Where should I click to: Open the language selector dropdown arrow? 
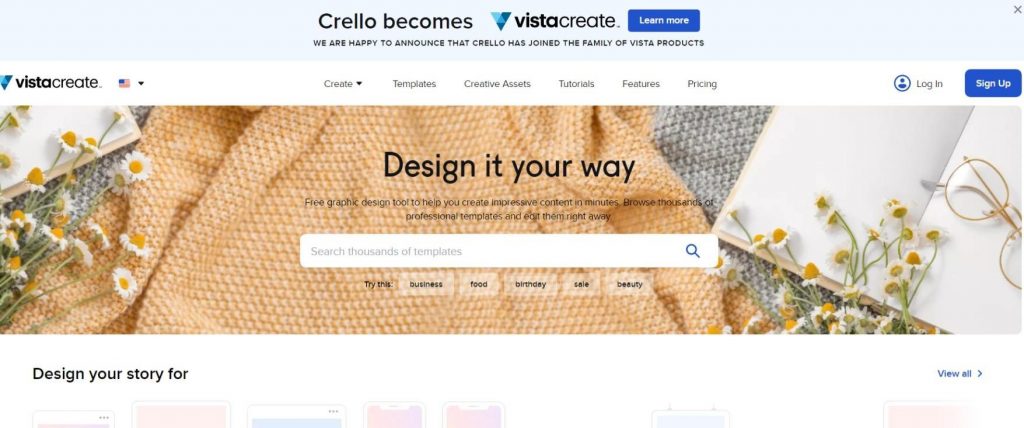pyautogui.click(x=141, y=84)
